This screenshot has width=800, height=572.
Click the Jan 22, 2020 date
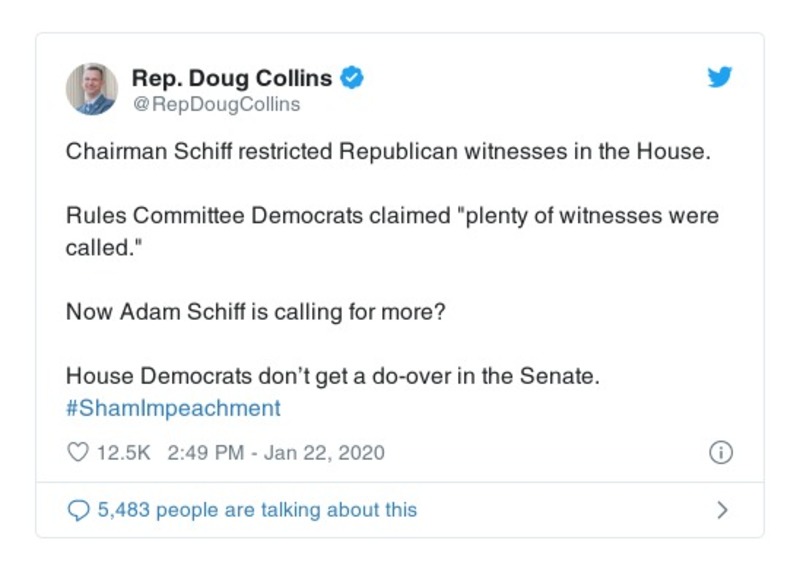(x=323, y=452)
